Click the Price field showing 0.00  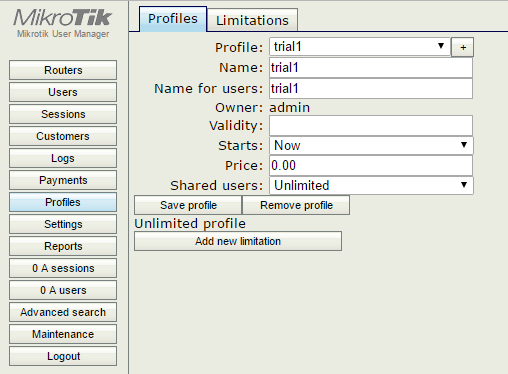coord(371,166)
